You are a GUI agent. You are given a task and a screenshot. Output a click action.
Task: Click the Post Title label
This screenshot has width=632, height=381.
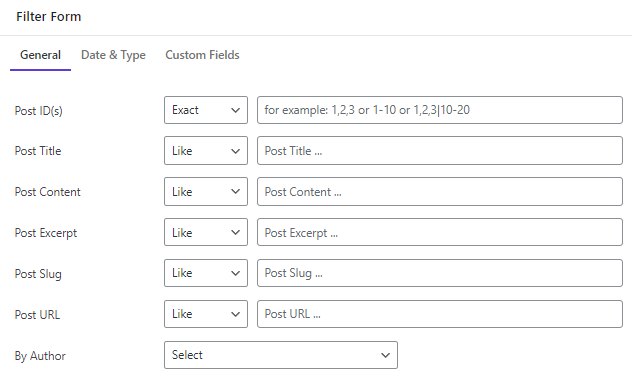[x=38, y=151]
